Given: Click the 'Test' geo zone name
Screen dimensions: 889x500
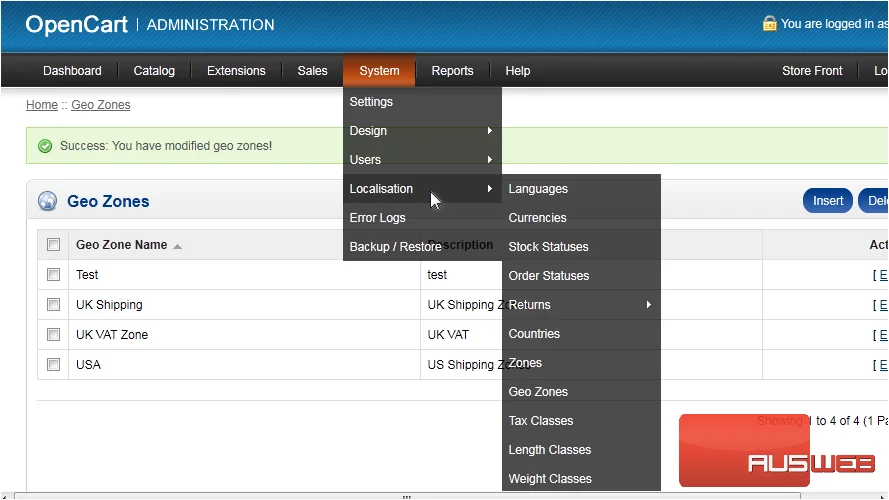Looking at the screenshot, I should [87, 275].
